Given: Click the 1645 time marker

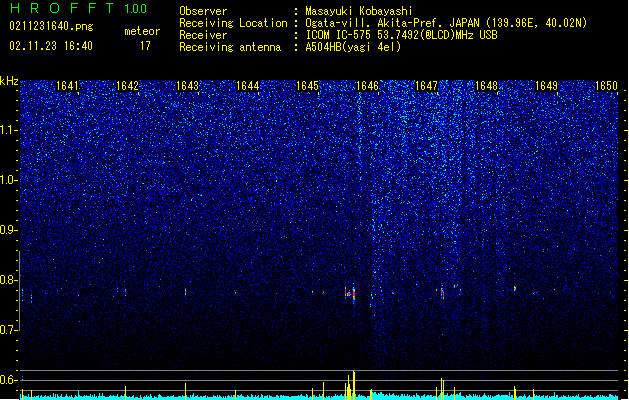Looking at the screenshot, I should [x=307, y=86].
